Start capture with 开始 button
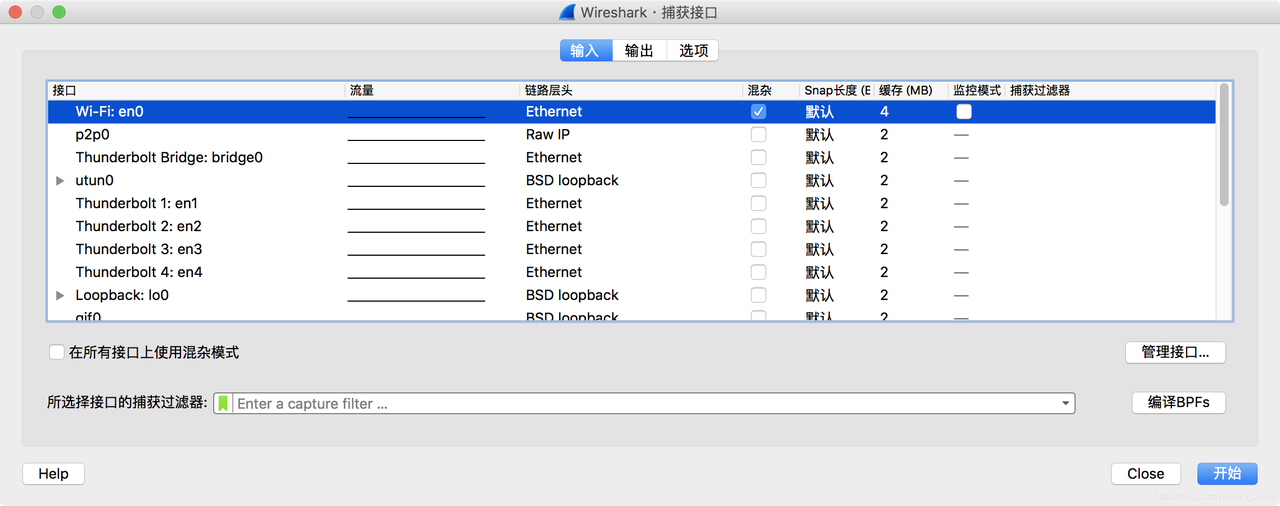This screenshot has width=1280, height=506. (1227, 474)
